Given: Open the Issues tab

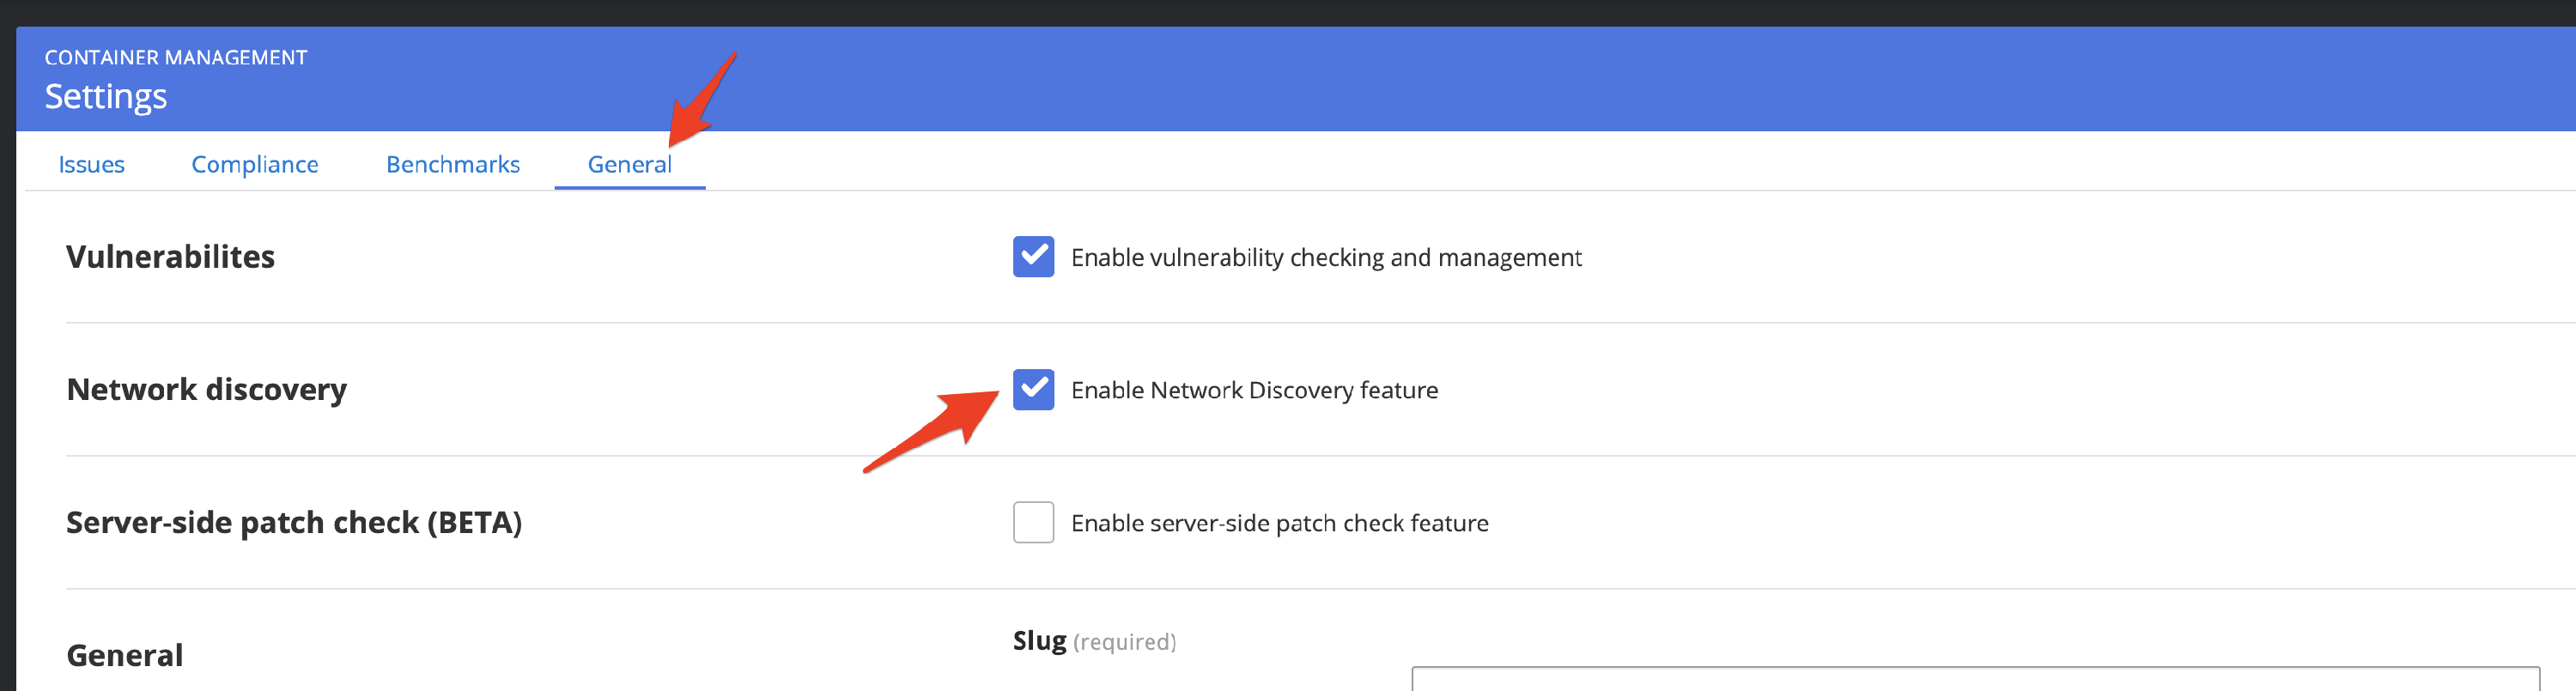Looking at the screenshot, I should pos(91,164).
